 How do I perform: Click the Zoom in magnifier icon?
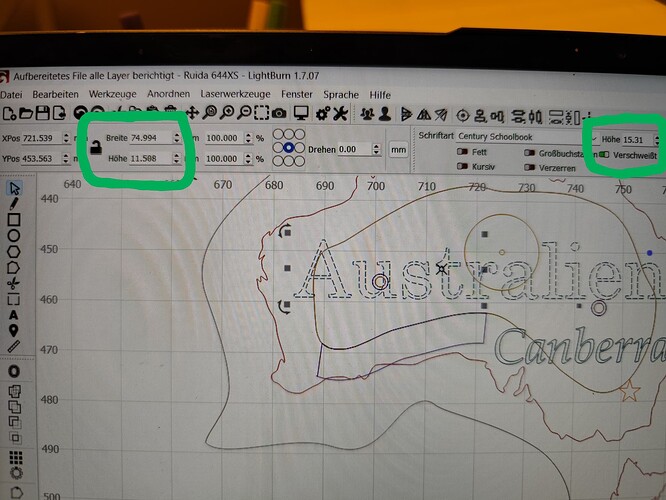click(x=227, y=113)
